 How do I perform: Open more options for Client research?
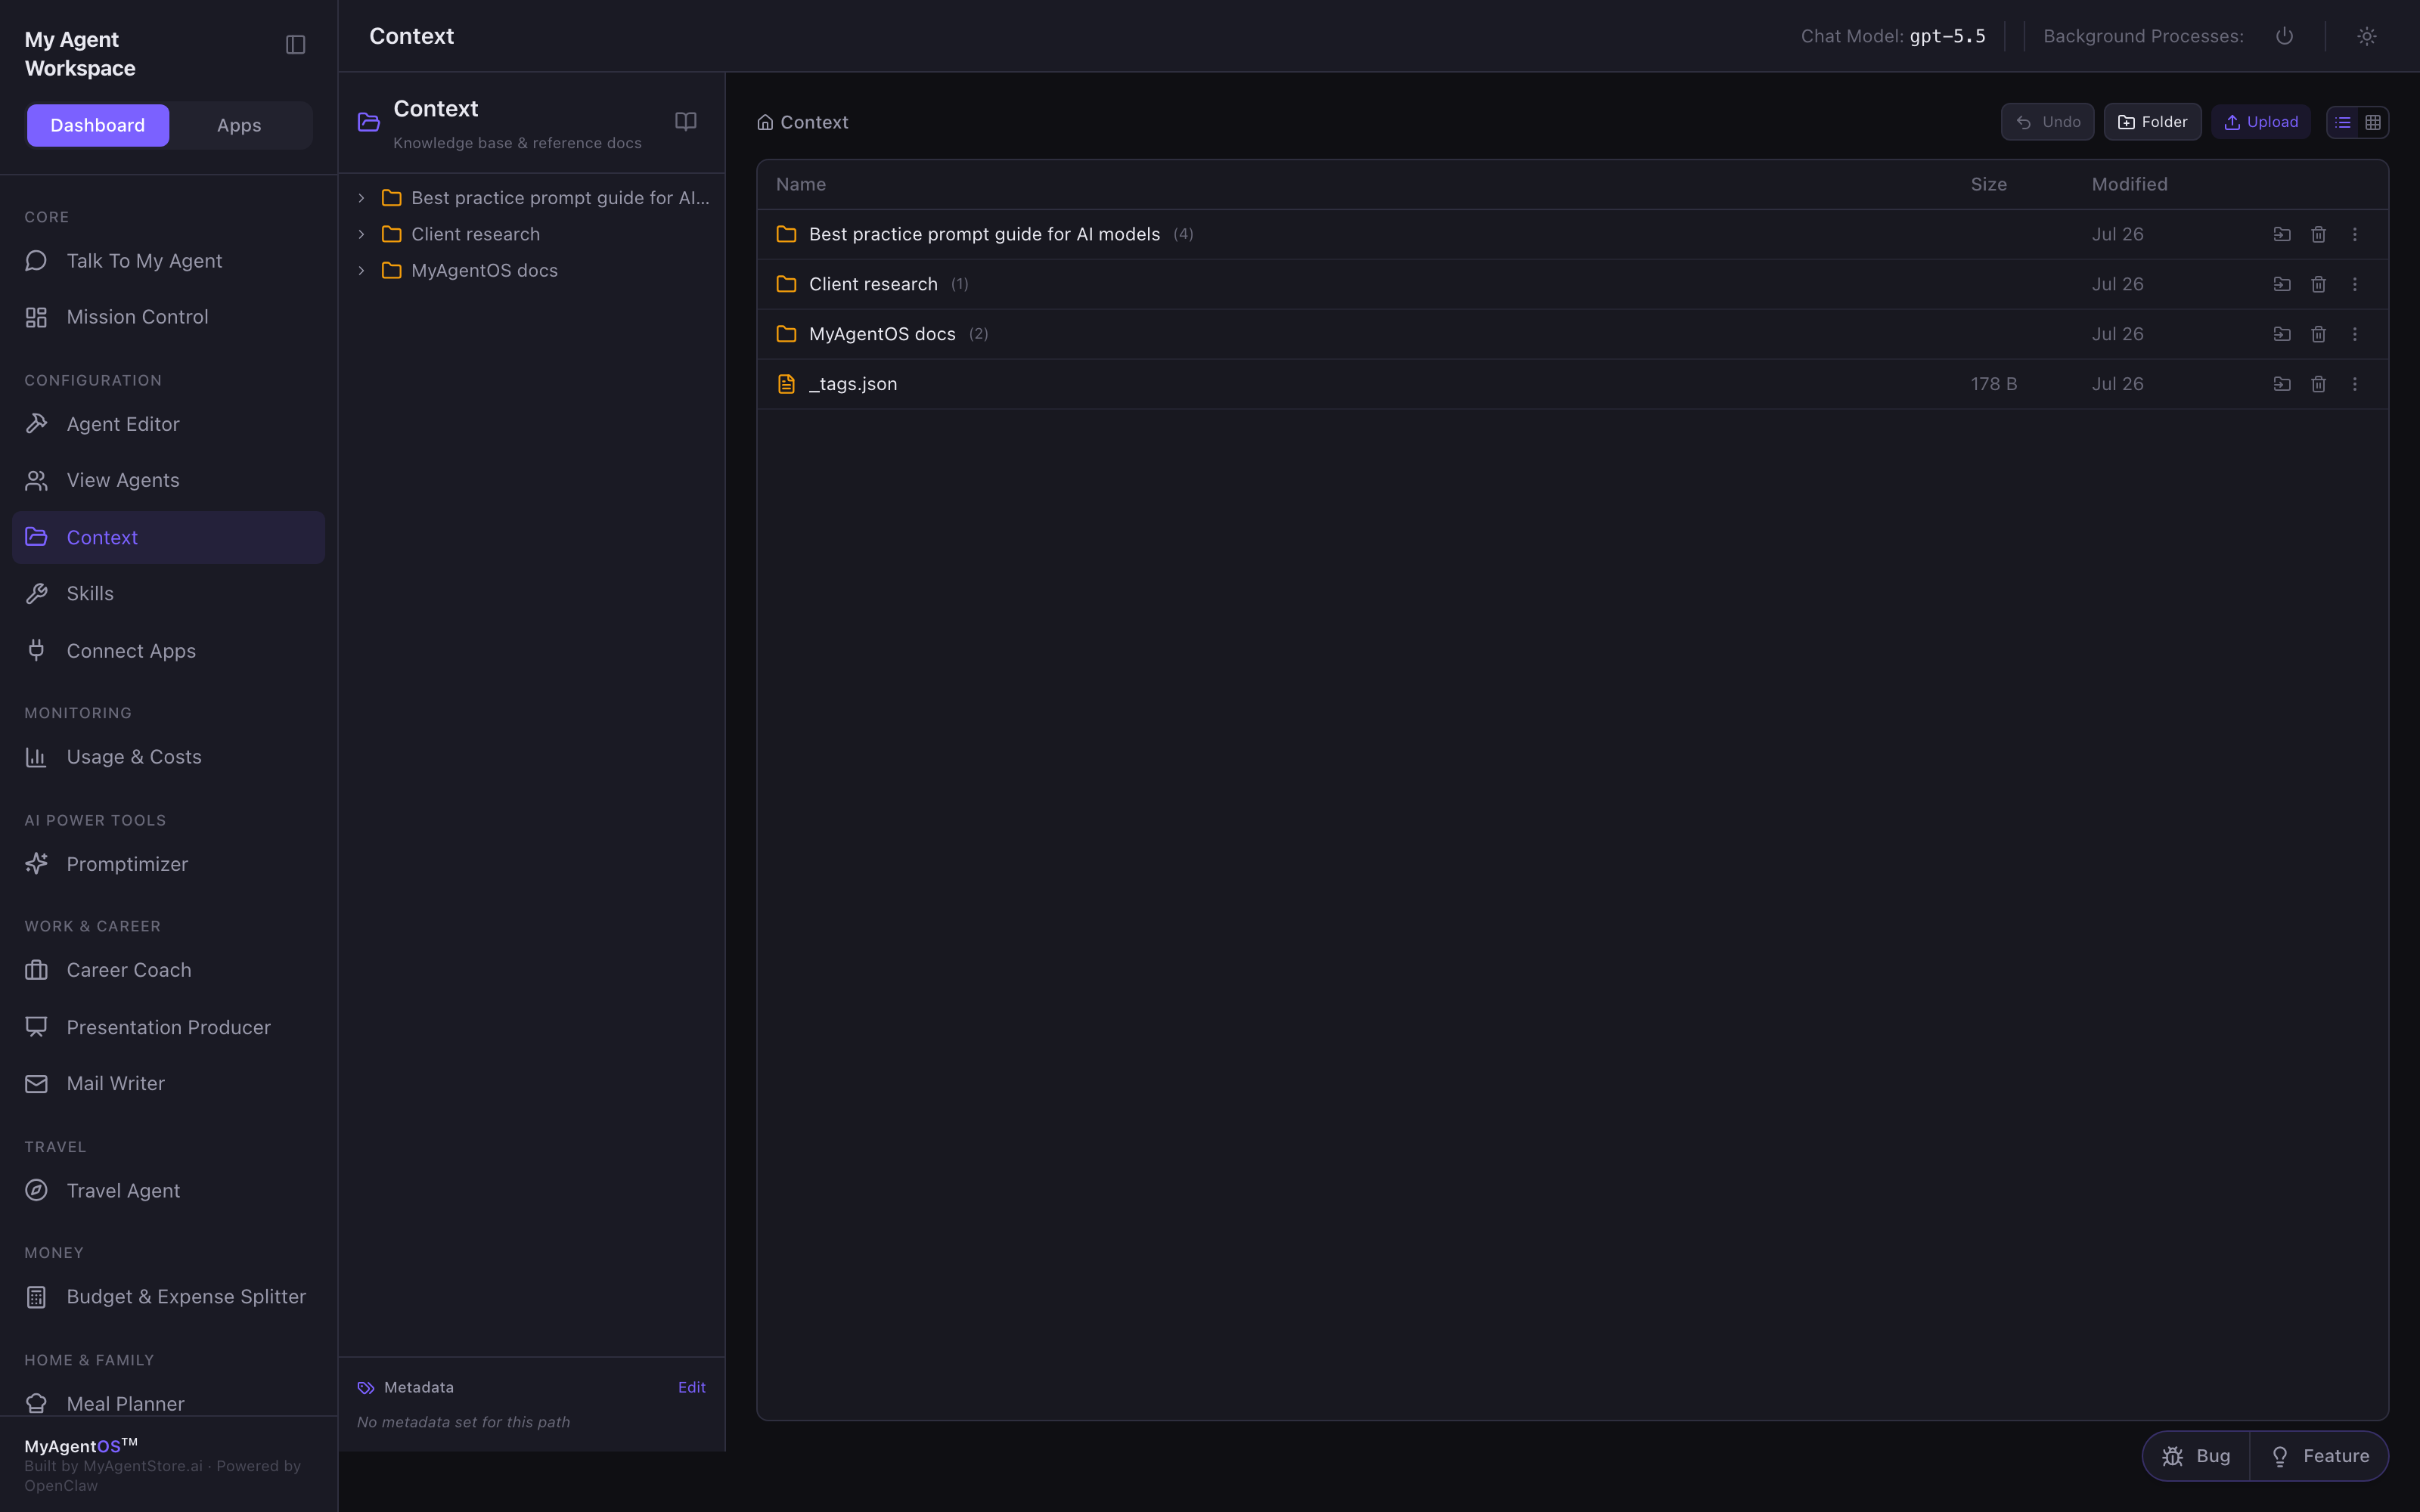click(x=2355, y=284)
